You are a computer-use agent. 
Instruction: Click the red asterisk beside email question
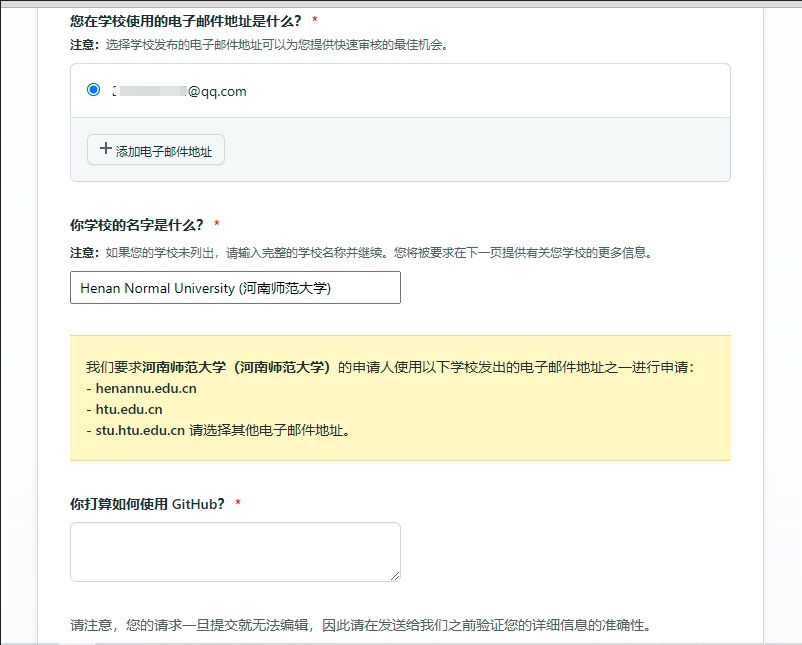(315, 21)
